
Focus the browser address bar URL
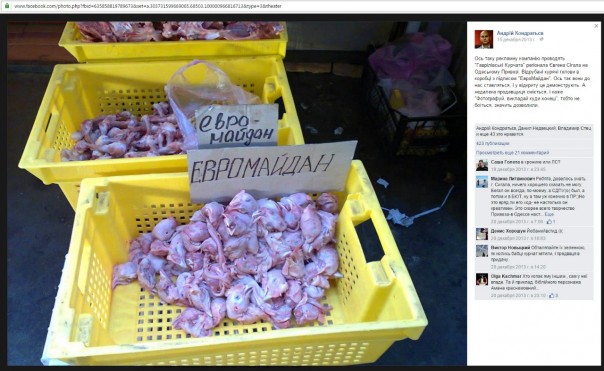tap(148, 6)
